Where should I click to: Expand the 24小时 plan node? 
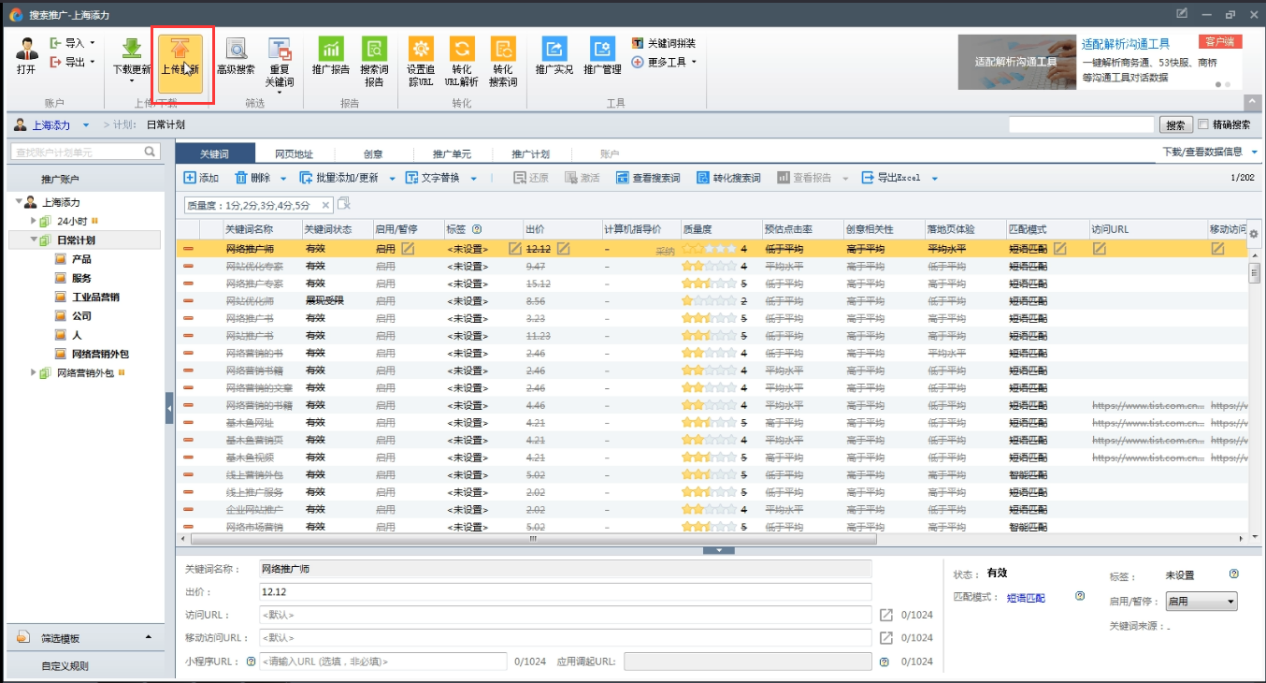coord(34,221)
